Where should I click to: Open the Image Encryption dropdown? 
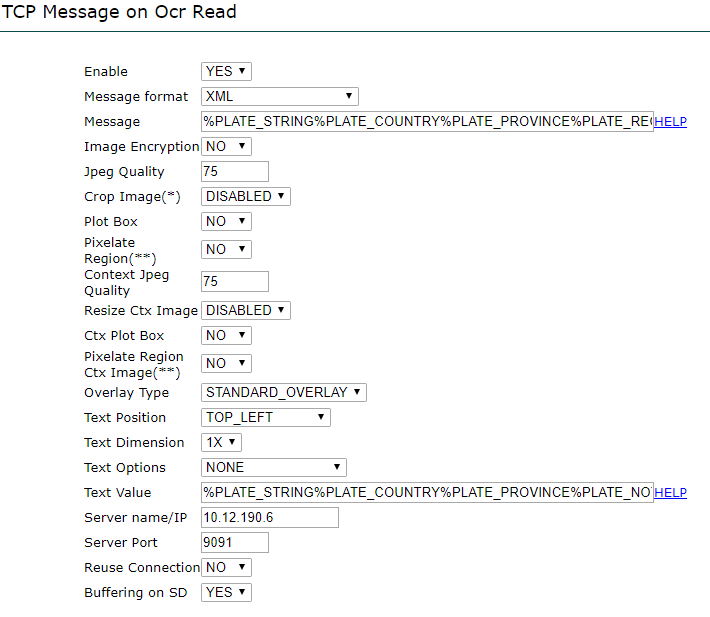226,146
